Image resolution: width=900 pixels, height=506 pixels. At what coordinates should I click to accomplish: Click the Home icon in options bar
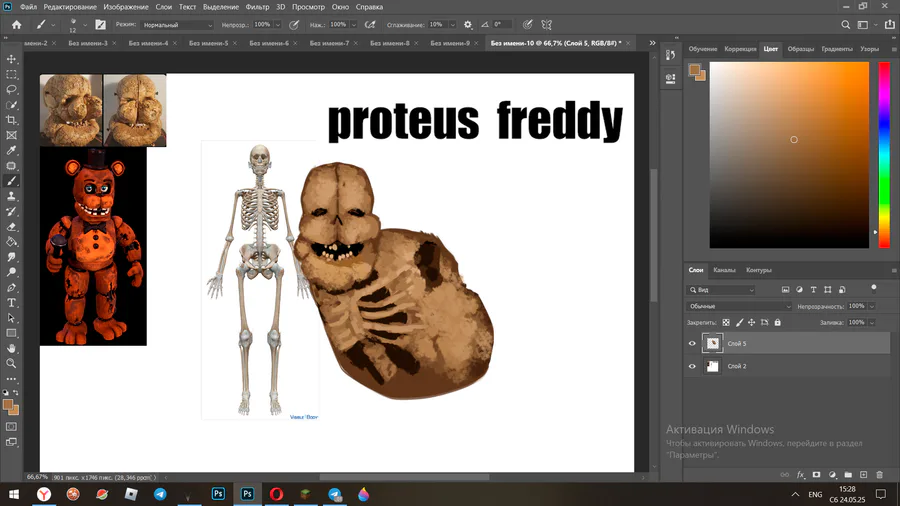(17, 25)
